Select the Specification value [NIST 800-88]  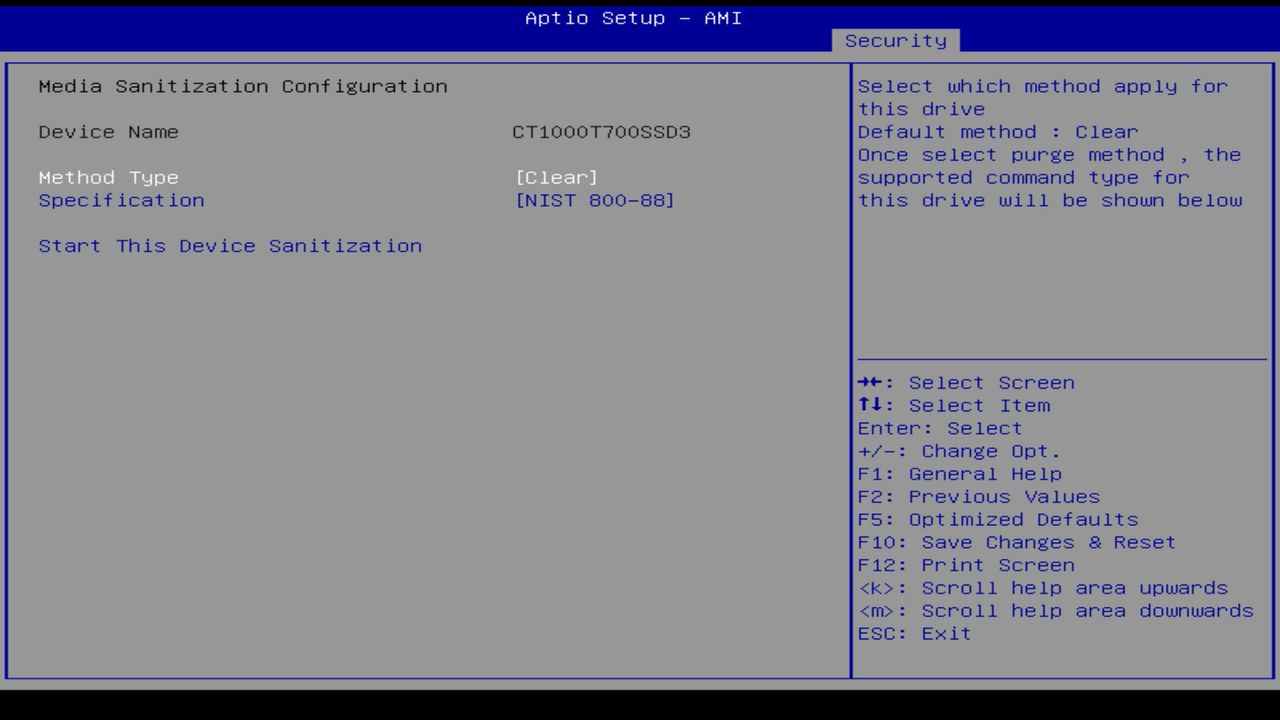pos(596,200)
